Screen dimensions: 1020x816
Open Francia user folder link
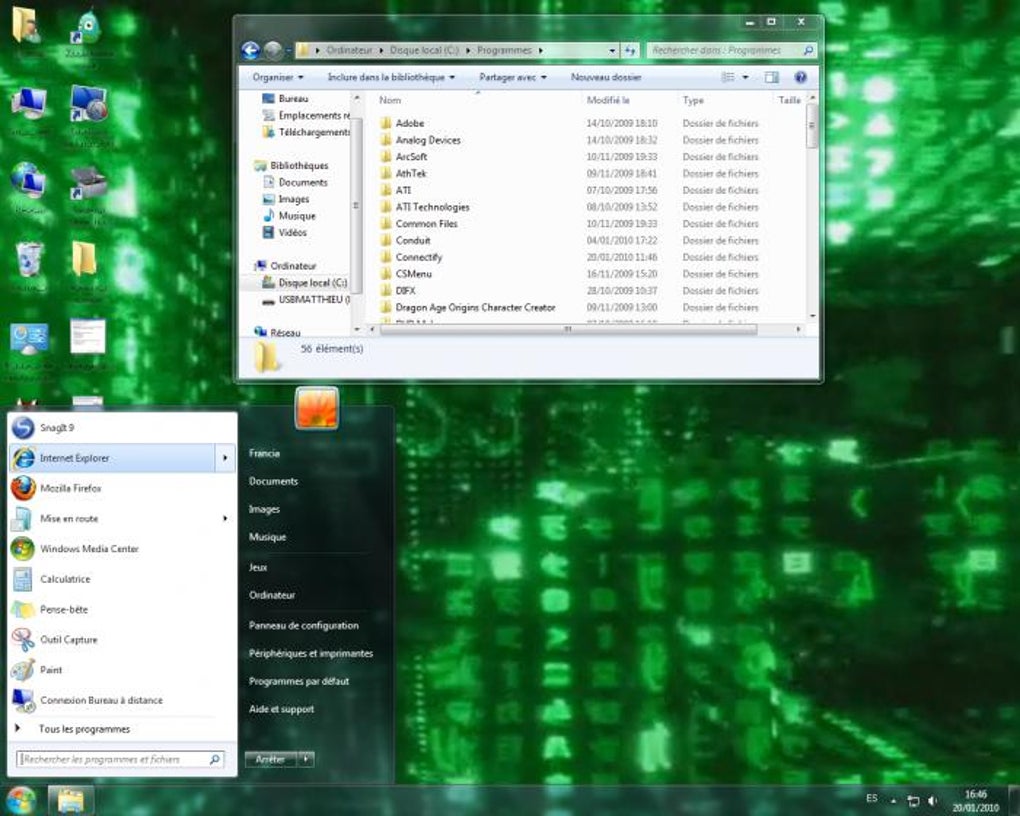click(264, 454)
